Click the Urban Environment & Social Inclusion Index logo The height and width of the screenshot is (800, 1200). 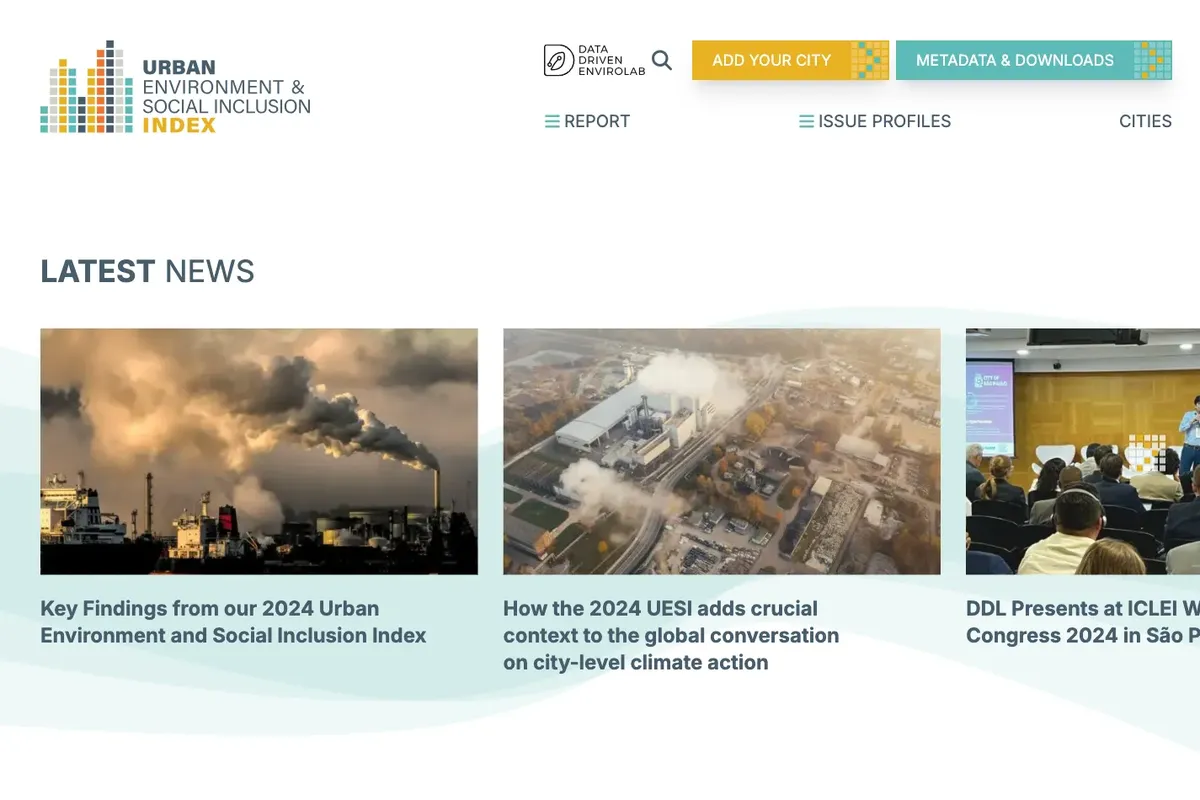click(176, 87)
